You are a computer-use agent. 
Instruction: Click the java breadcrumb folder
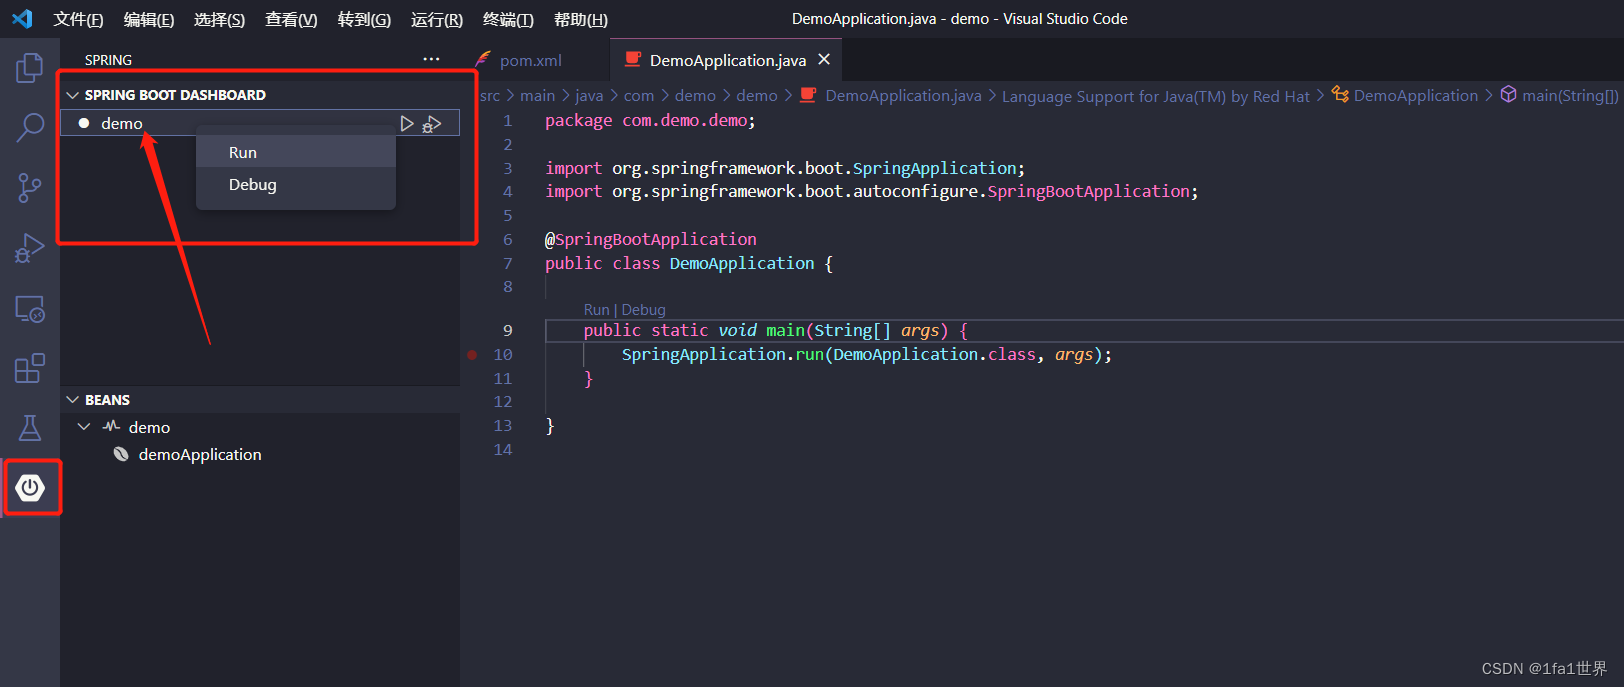[x=589, y=95]
